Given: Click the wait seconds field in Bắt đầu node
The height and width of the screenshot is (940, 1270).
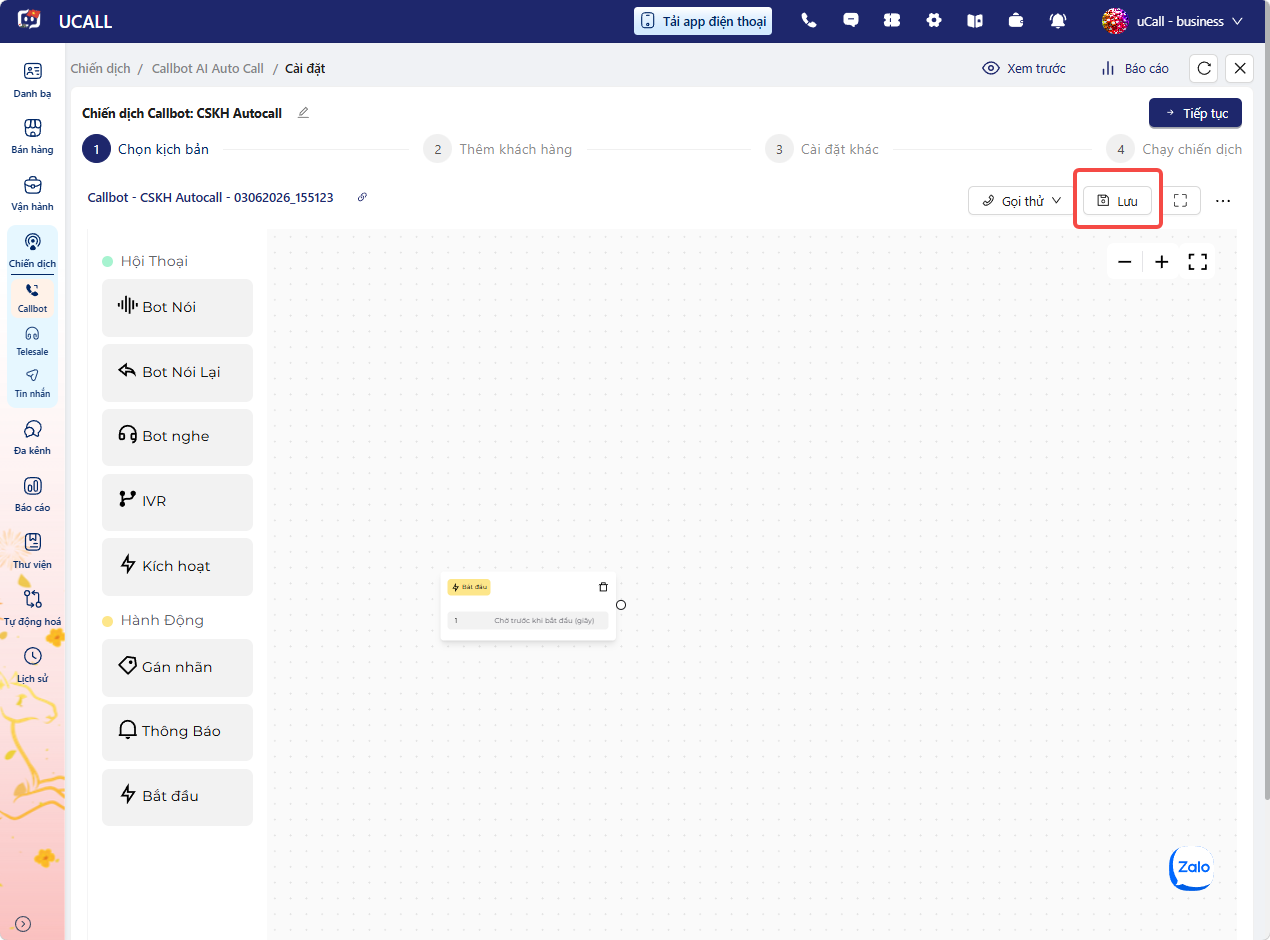Looking at the screenshot, I should pyautogui.click(x=528, y=621).
